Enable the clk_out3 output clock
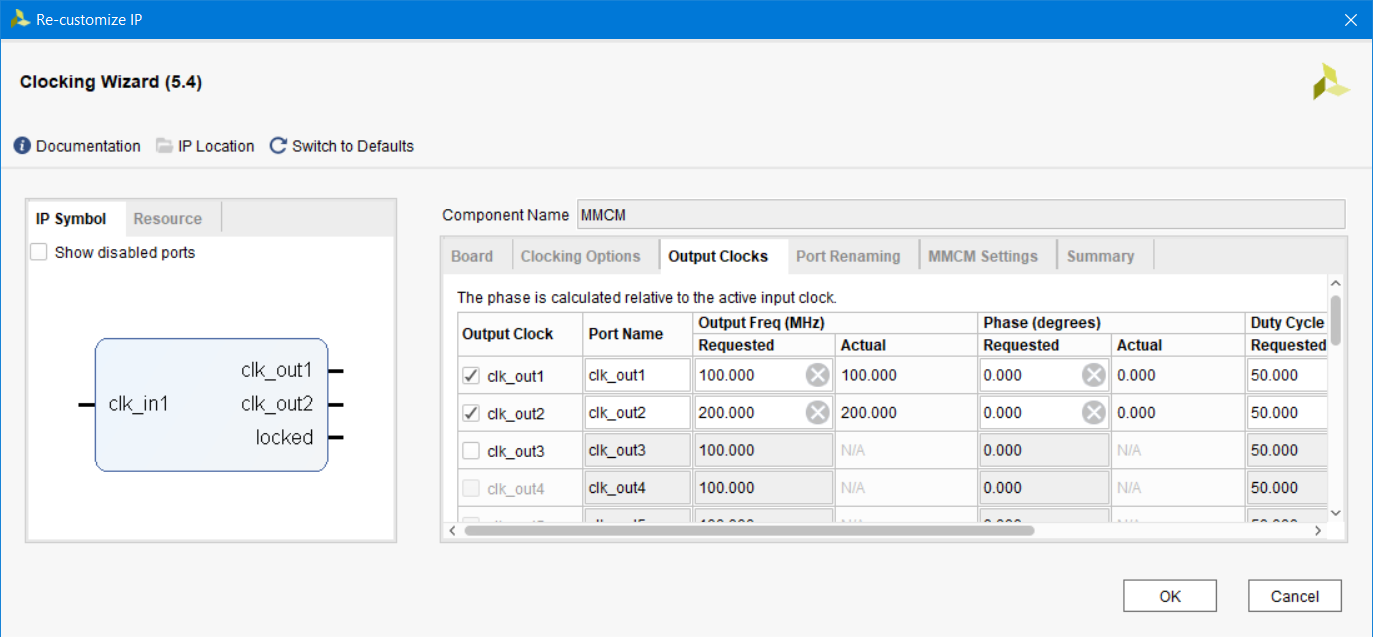 pyautogui.click(x=471, y=451)
